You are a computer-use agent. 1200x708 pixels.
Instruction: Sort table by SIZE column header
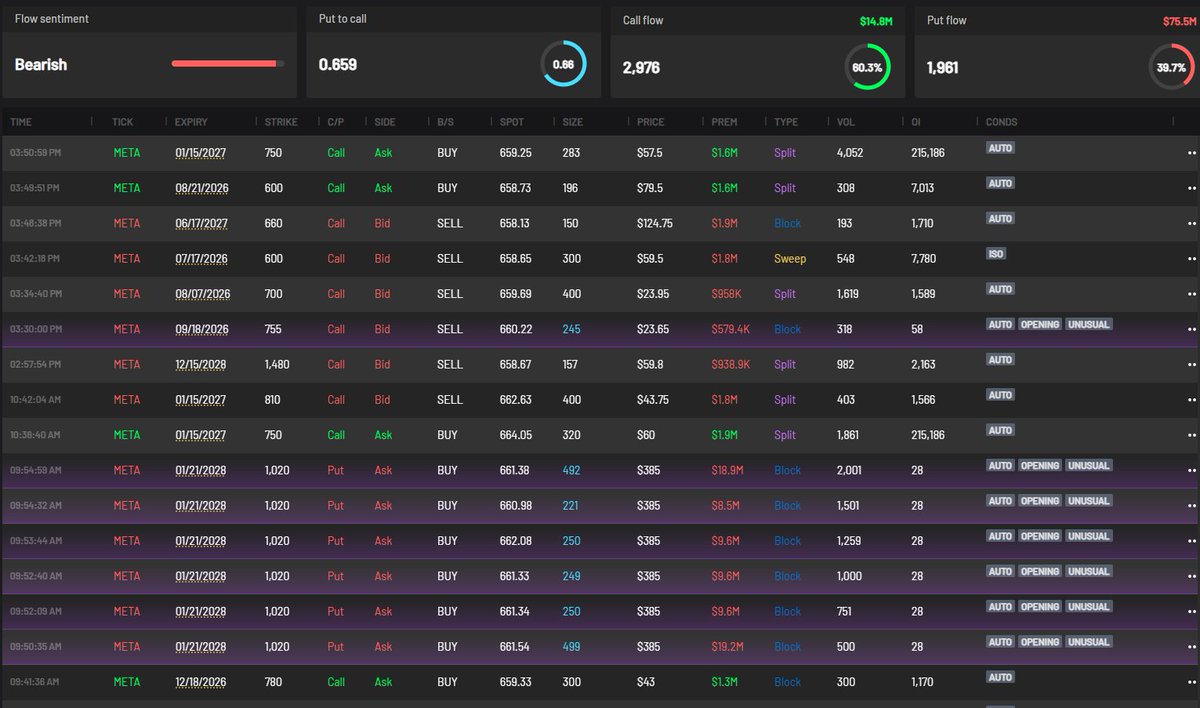click(x=572, y=122)
